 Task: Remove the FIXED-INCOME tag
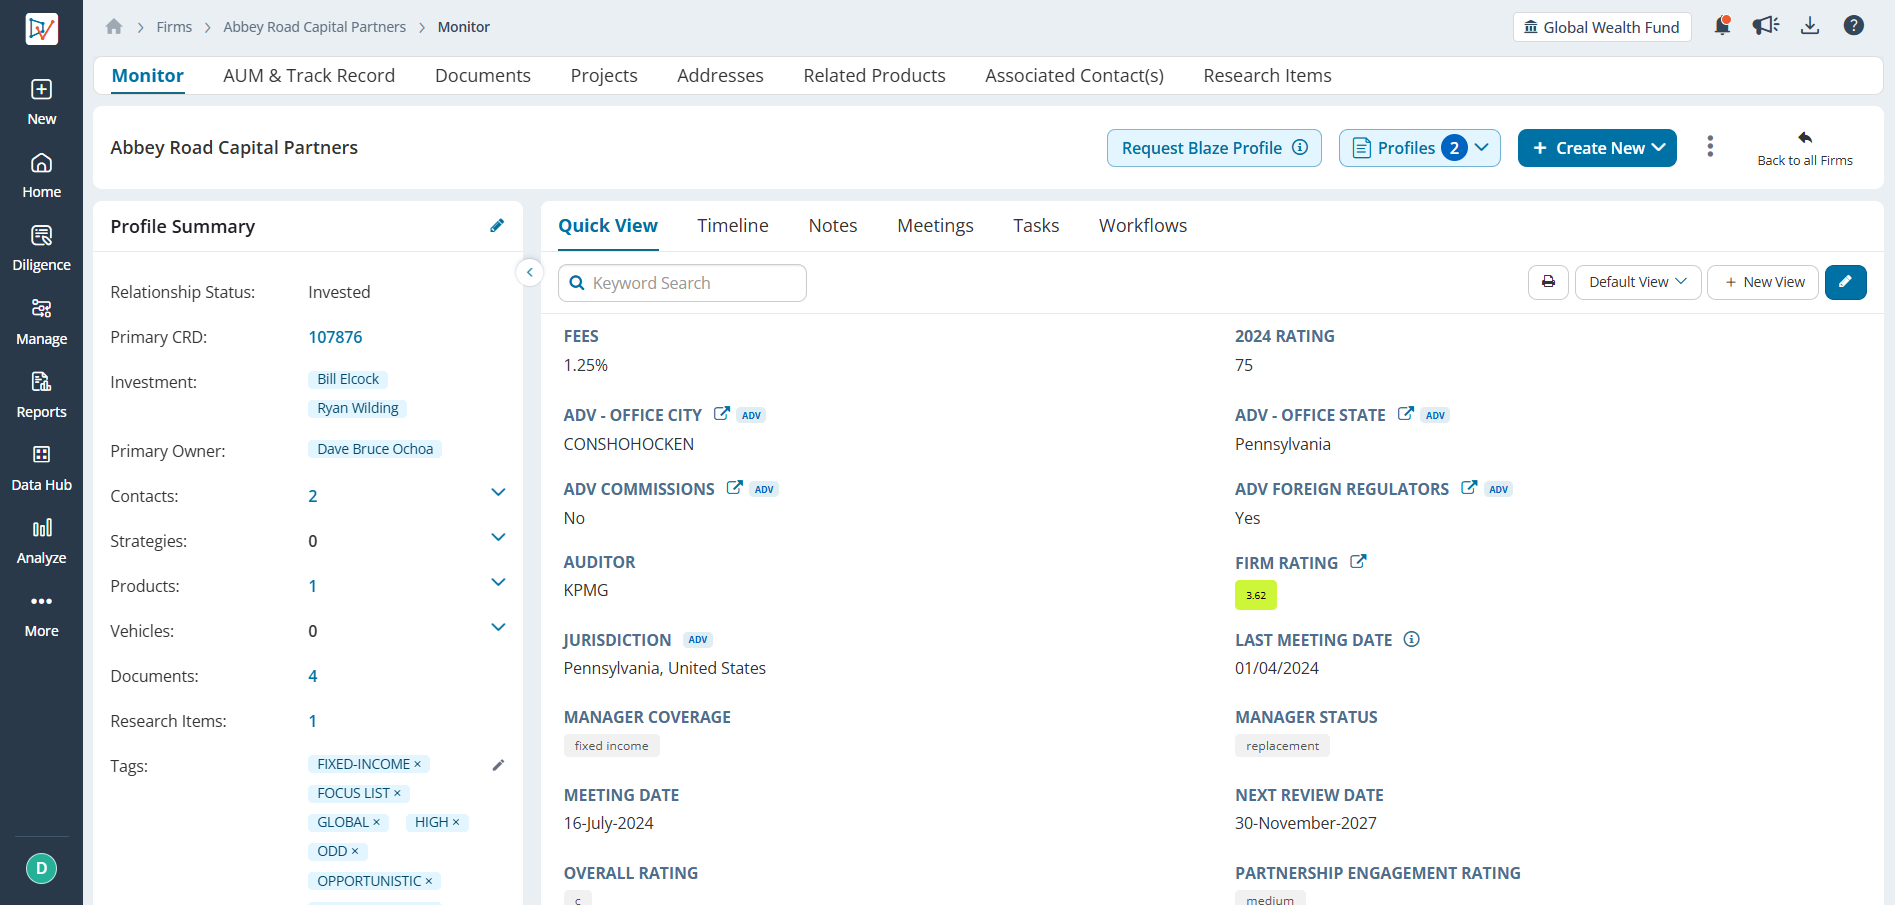[418, 765]
